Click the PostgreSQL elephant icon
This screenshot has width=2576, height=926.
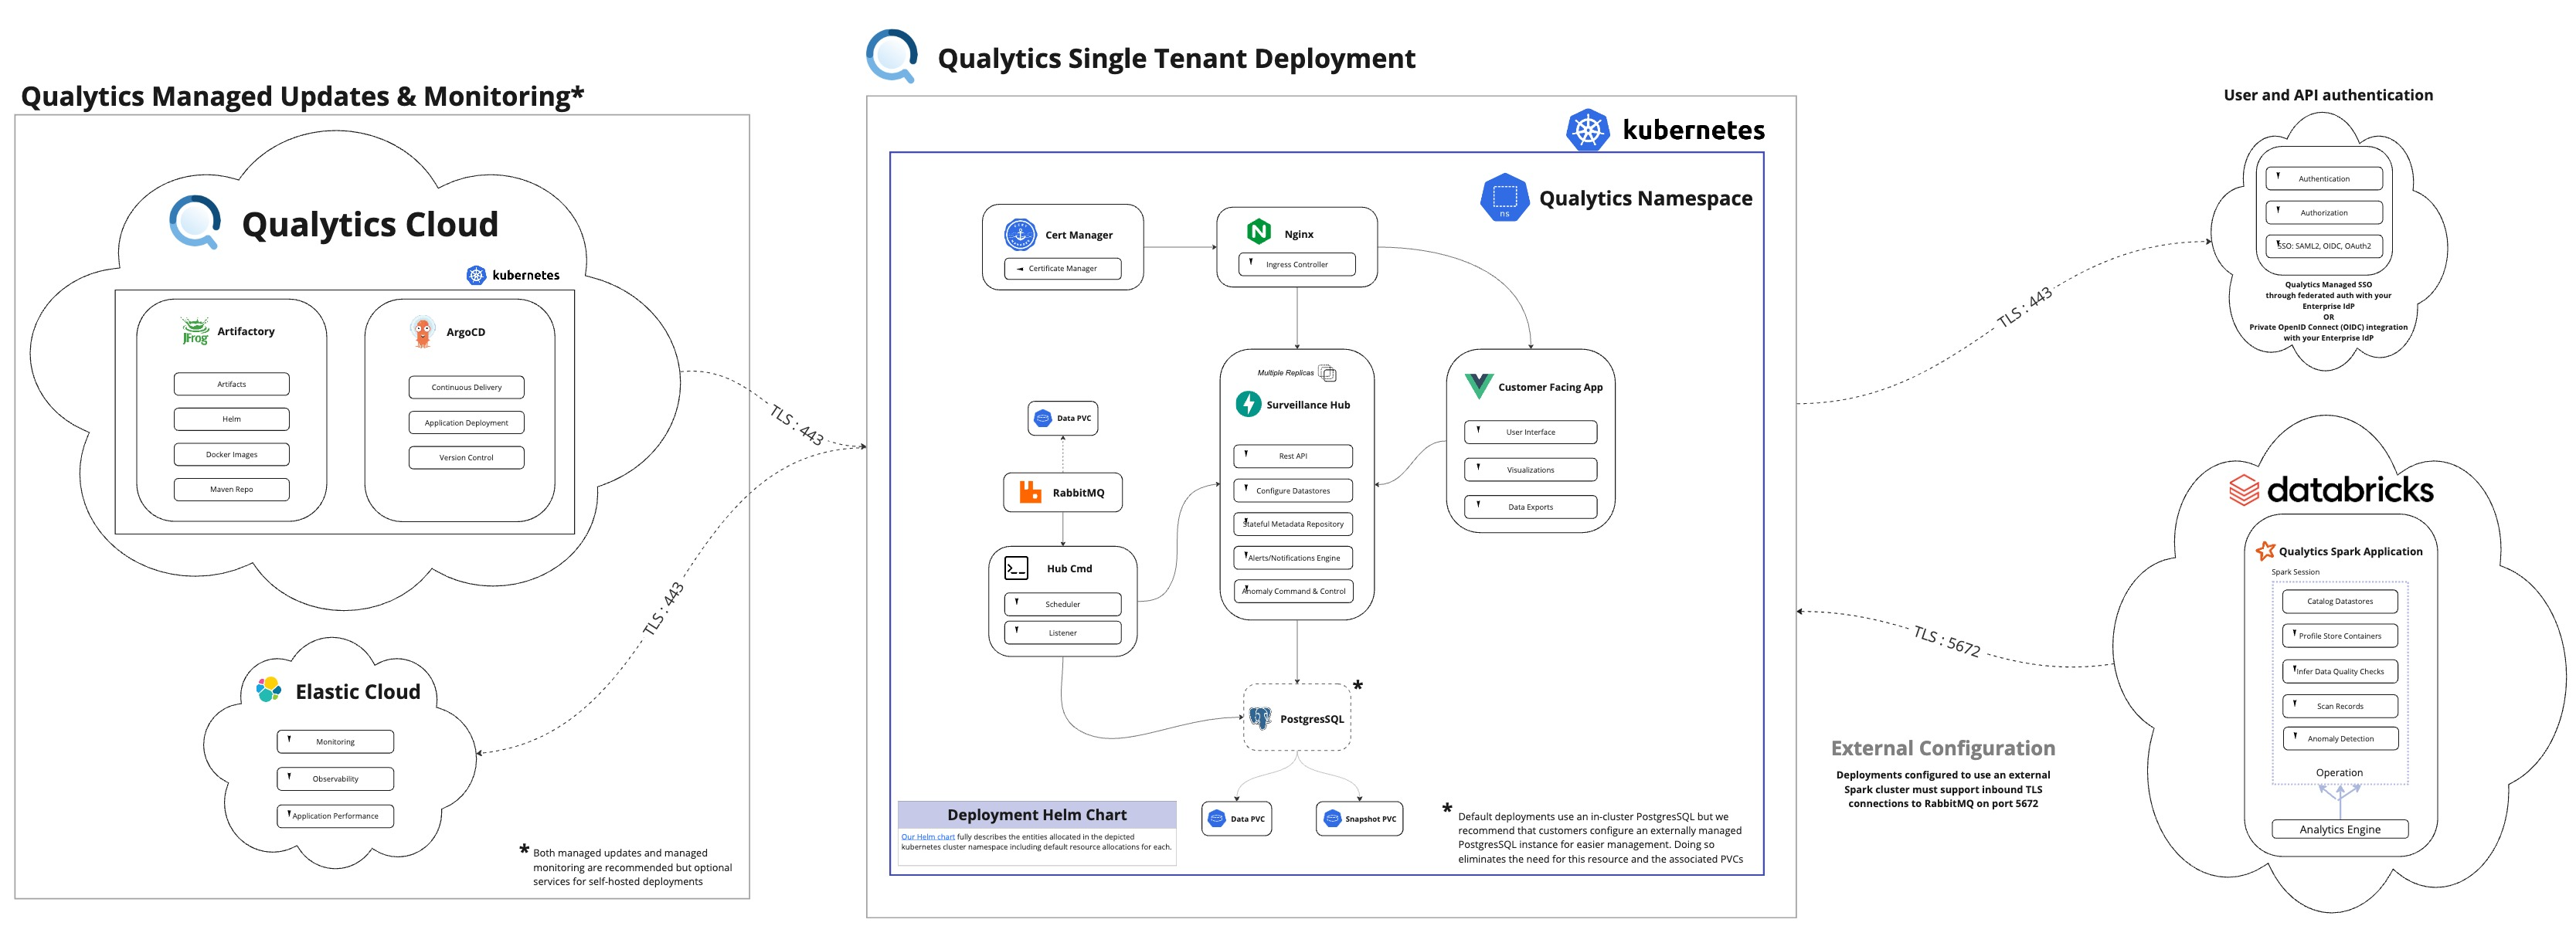pyautogui.click(x=1260, y=718)
